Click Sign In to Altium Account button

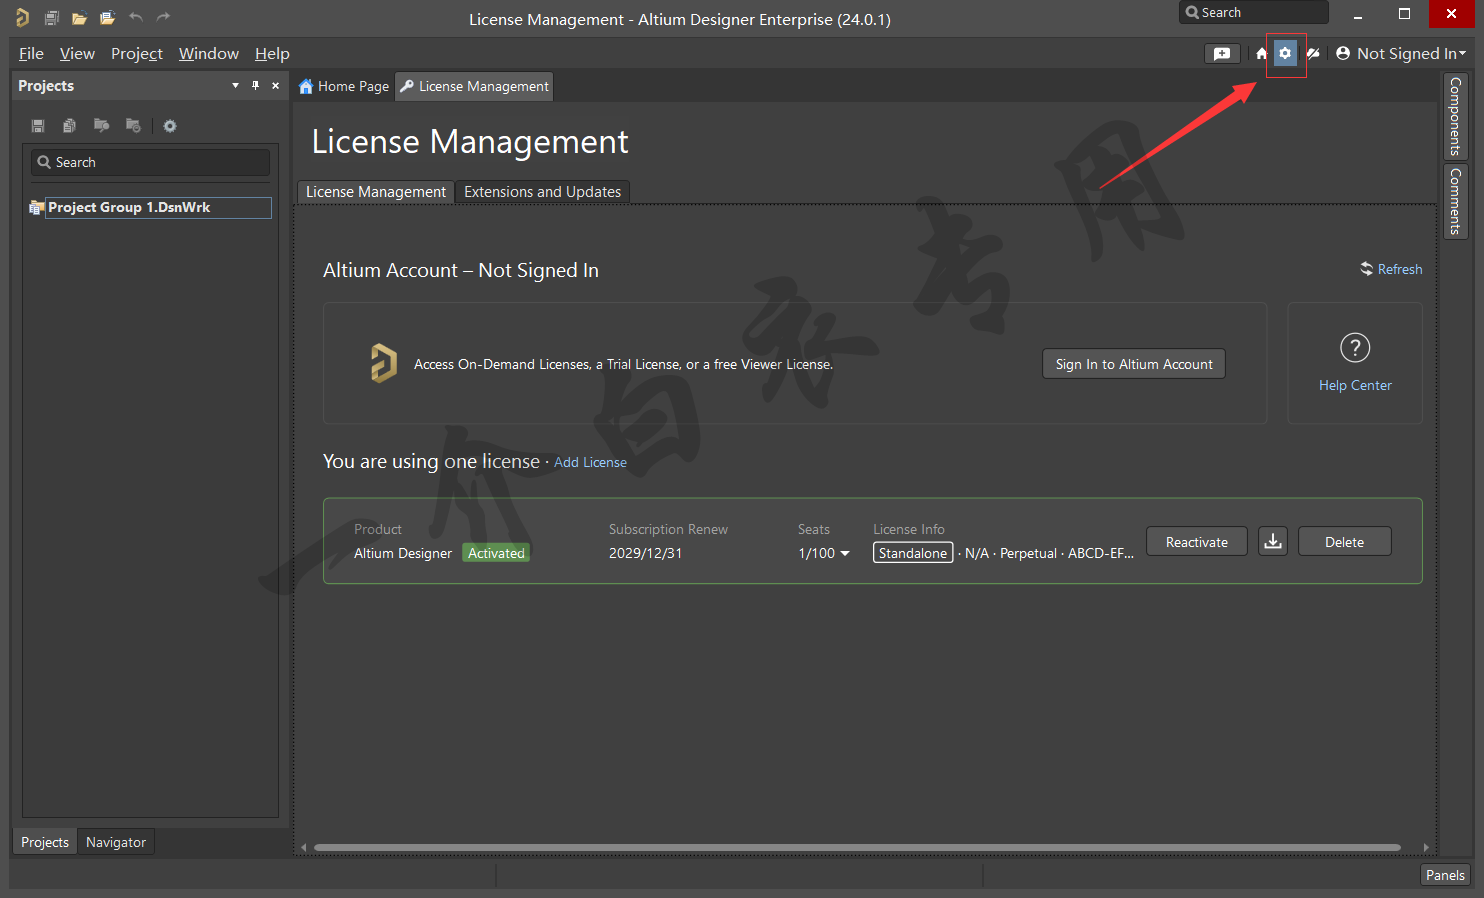click(1133, 364)
